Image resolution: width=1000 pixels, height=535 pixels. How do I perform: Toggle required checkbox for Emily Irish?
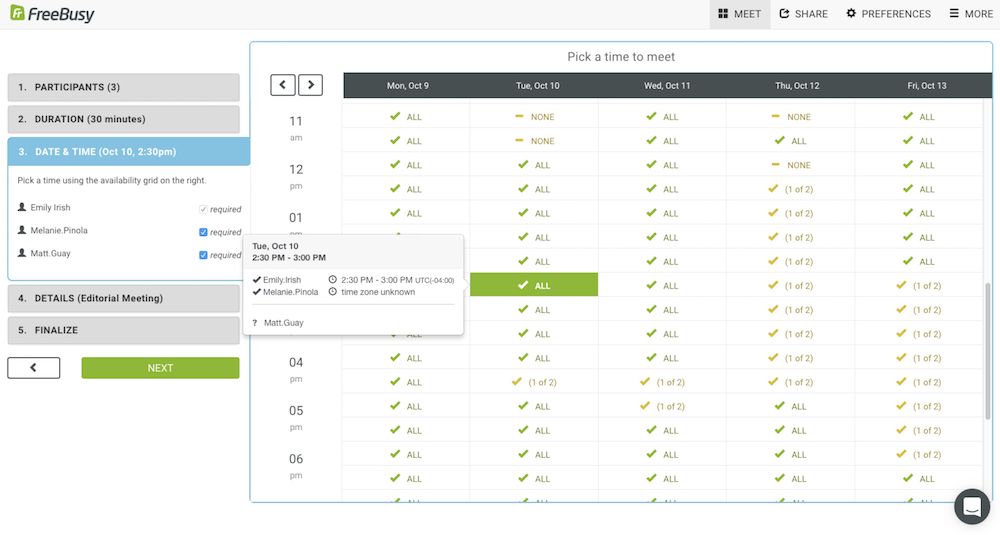click(204, 209)
